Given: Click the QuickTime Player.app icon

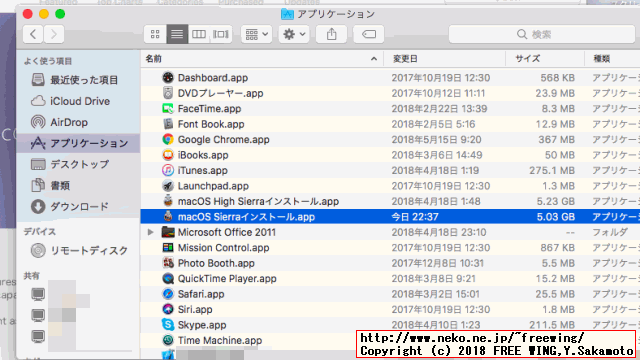Looking at the screenshot, I should [168, 279].
